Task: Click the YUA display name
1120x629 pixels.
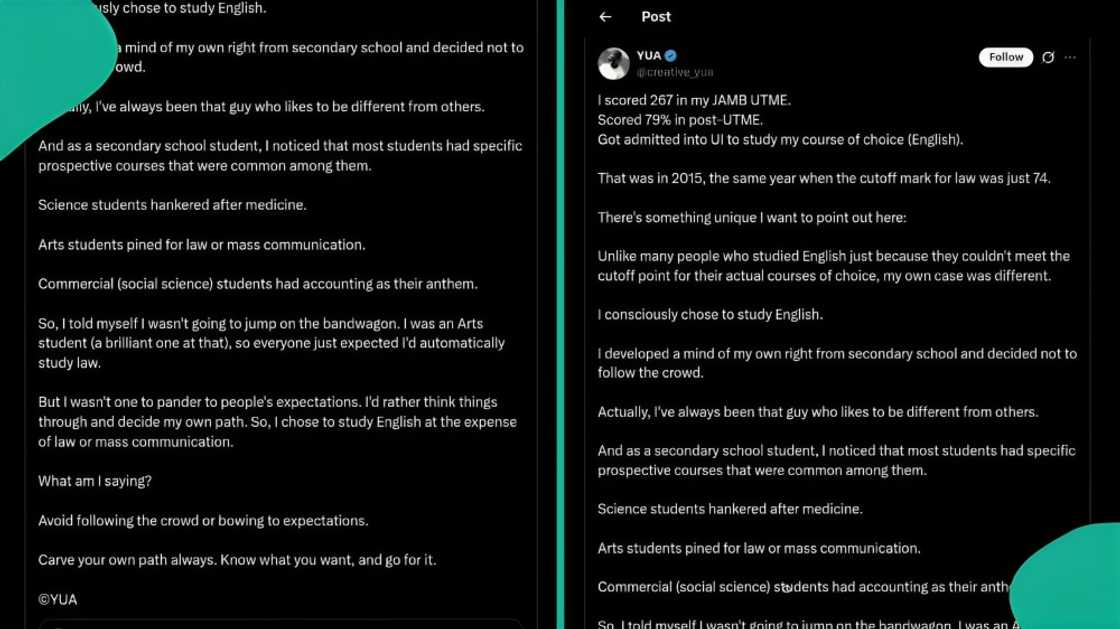Action: click(649, 55)
